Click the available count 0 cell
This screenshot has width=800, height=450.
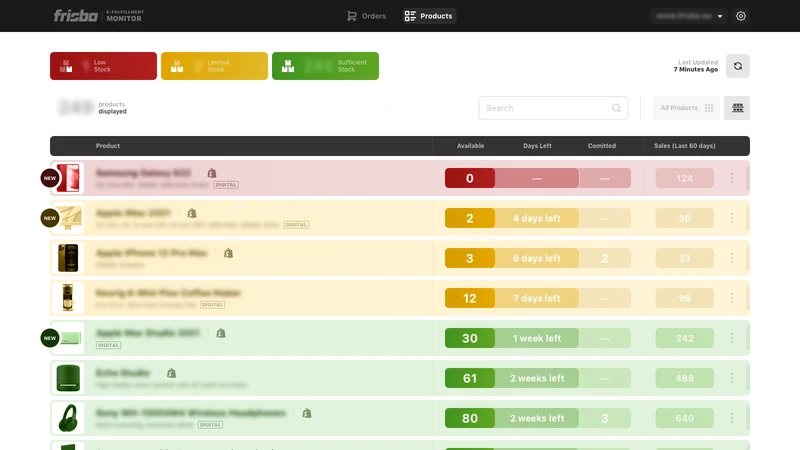point(469,178)
